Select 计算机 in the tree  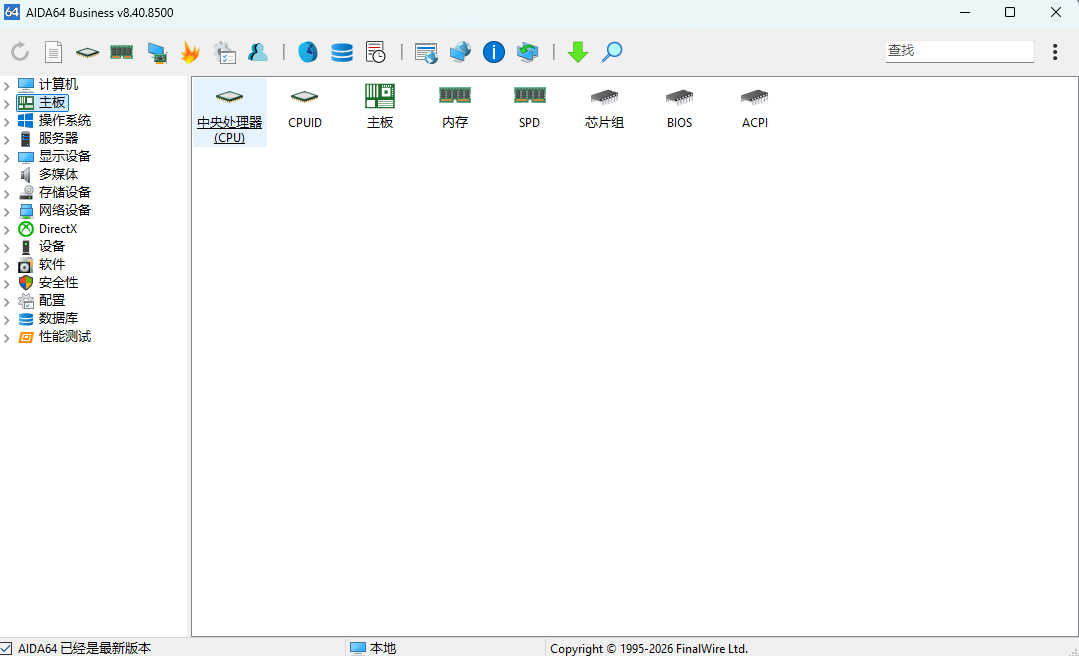[x=58, y=85]
